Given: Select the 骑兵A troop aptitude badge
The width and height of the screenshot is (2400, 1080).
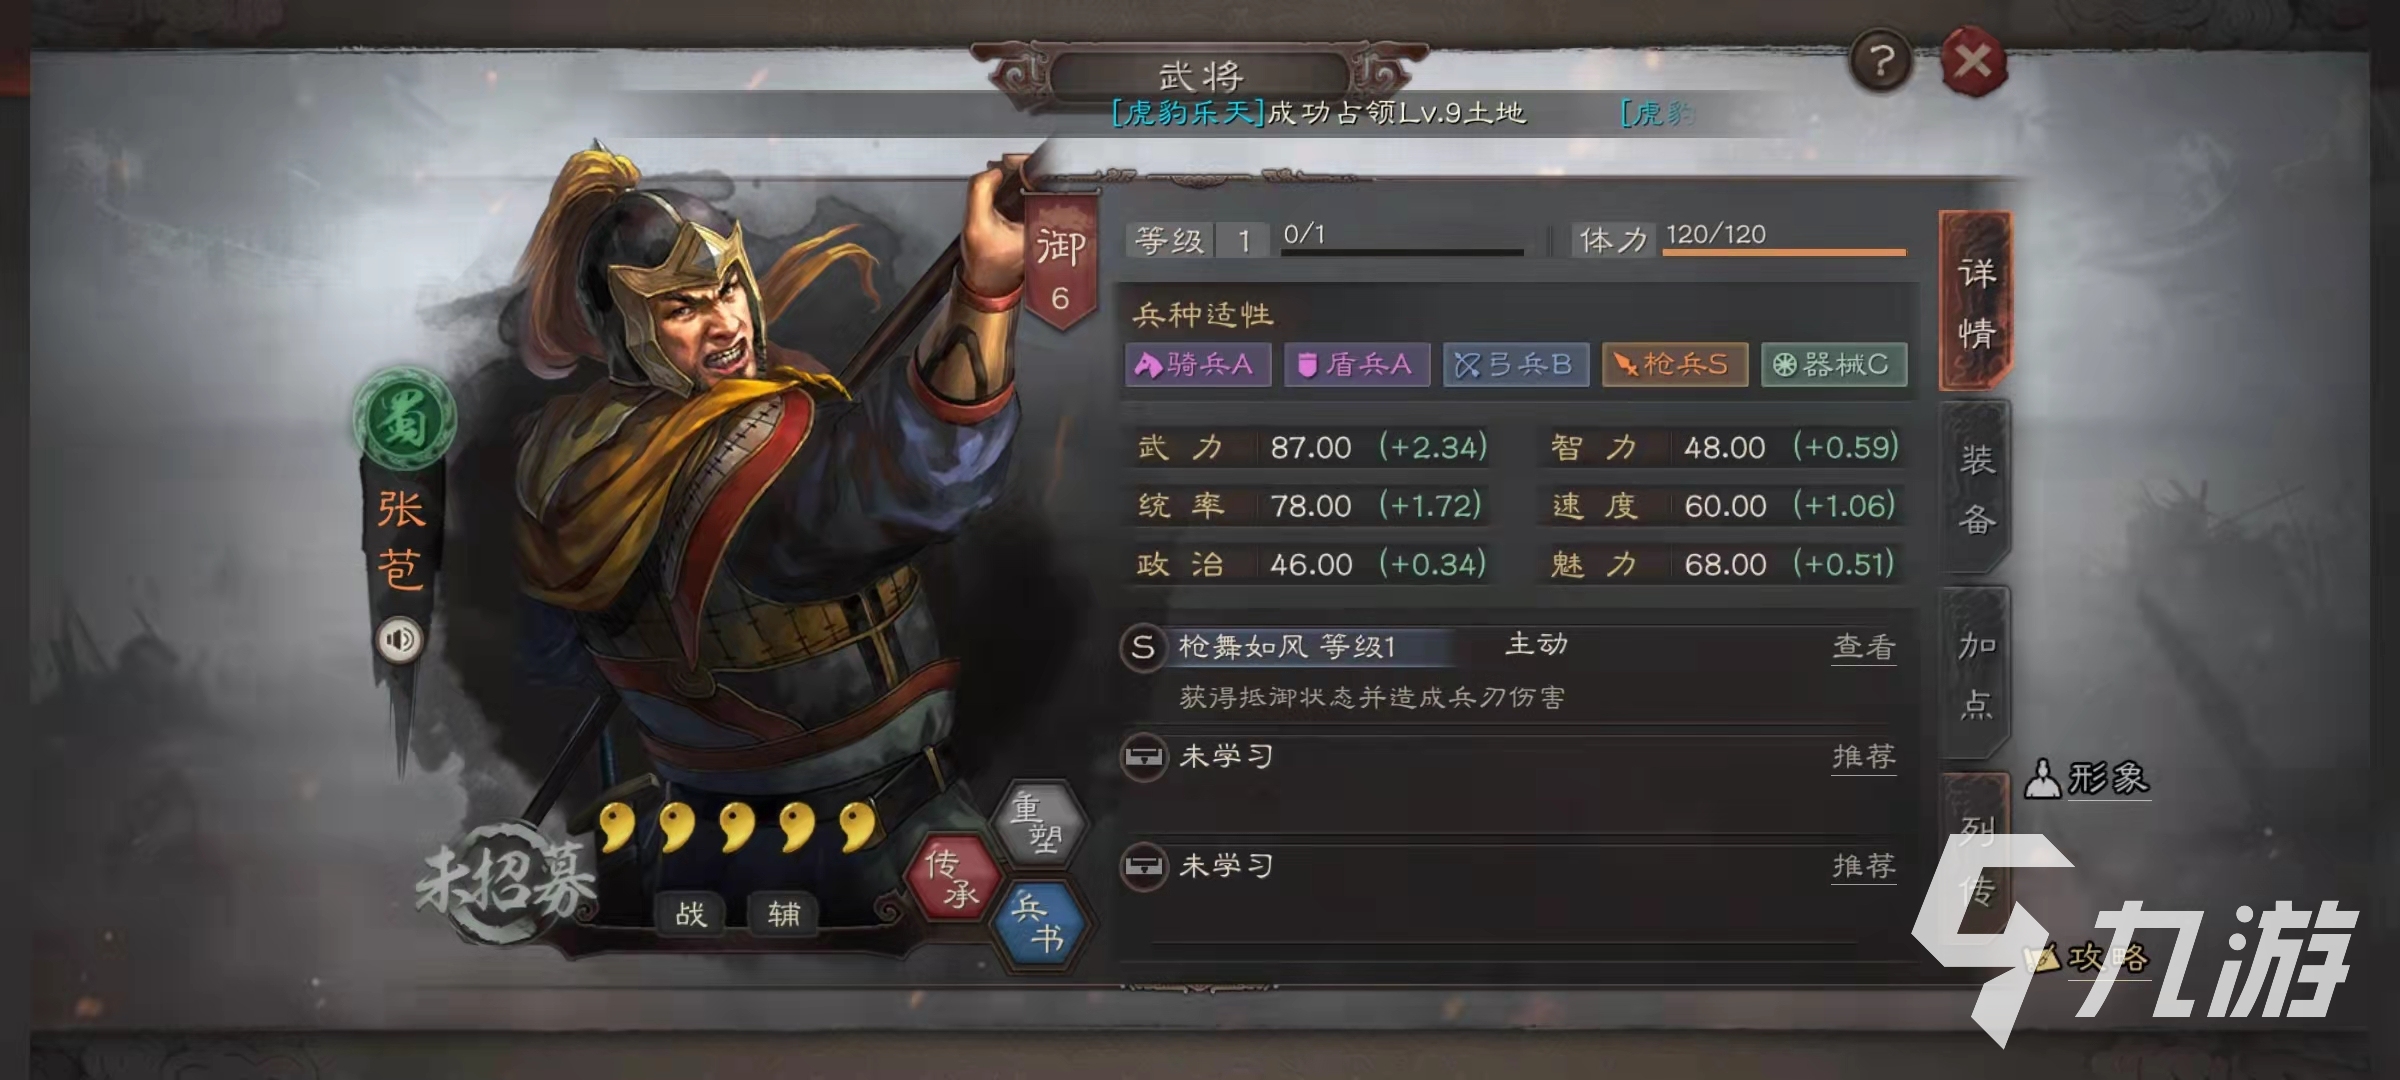Looking at the screenshot, I should point(1198,364).
